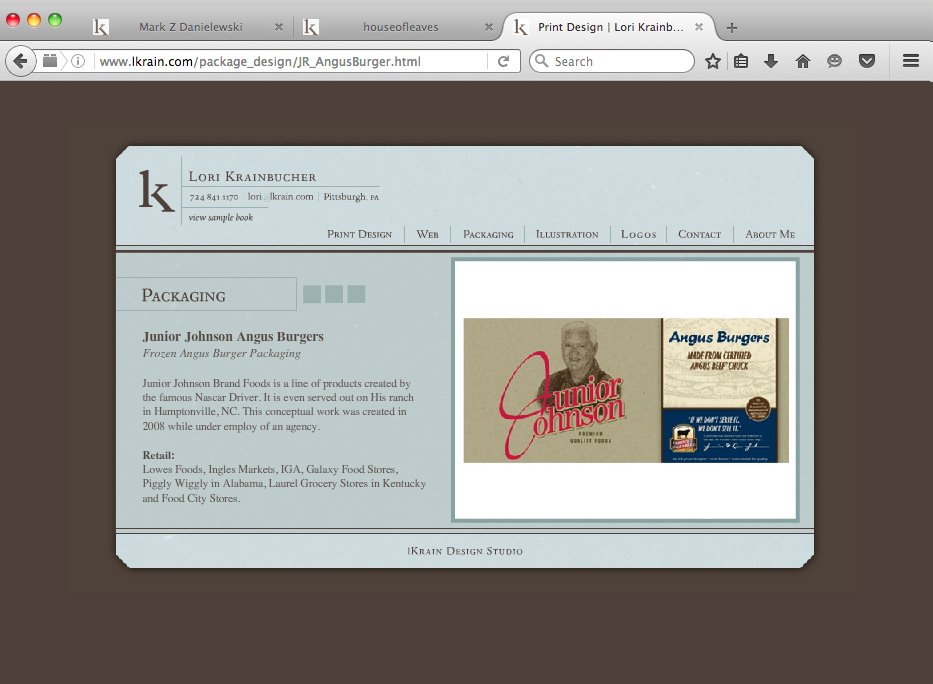The image size is (933, 684).
Task: Reload the page with the refresh icon
Action: 503,61
